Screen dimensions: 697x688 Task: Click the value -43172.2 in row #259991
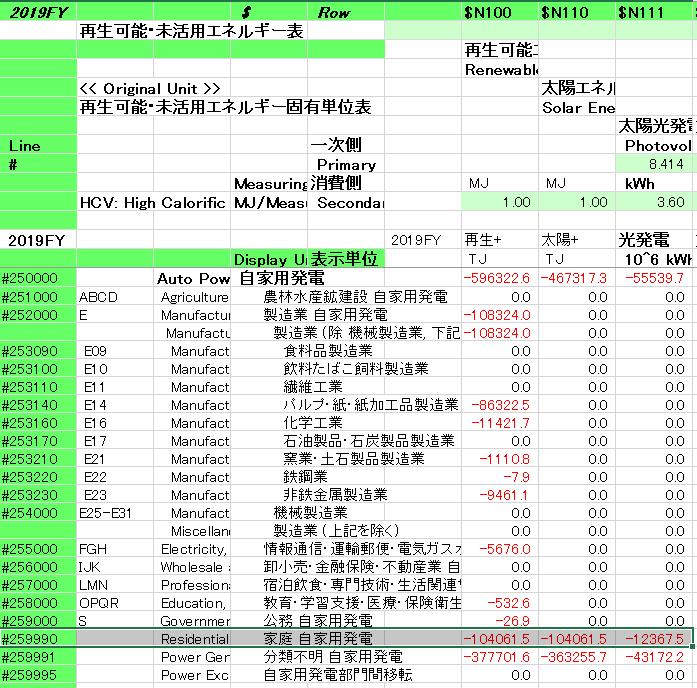(x=654, y=657)
